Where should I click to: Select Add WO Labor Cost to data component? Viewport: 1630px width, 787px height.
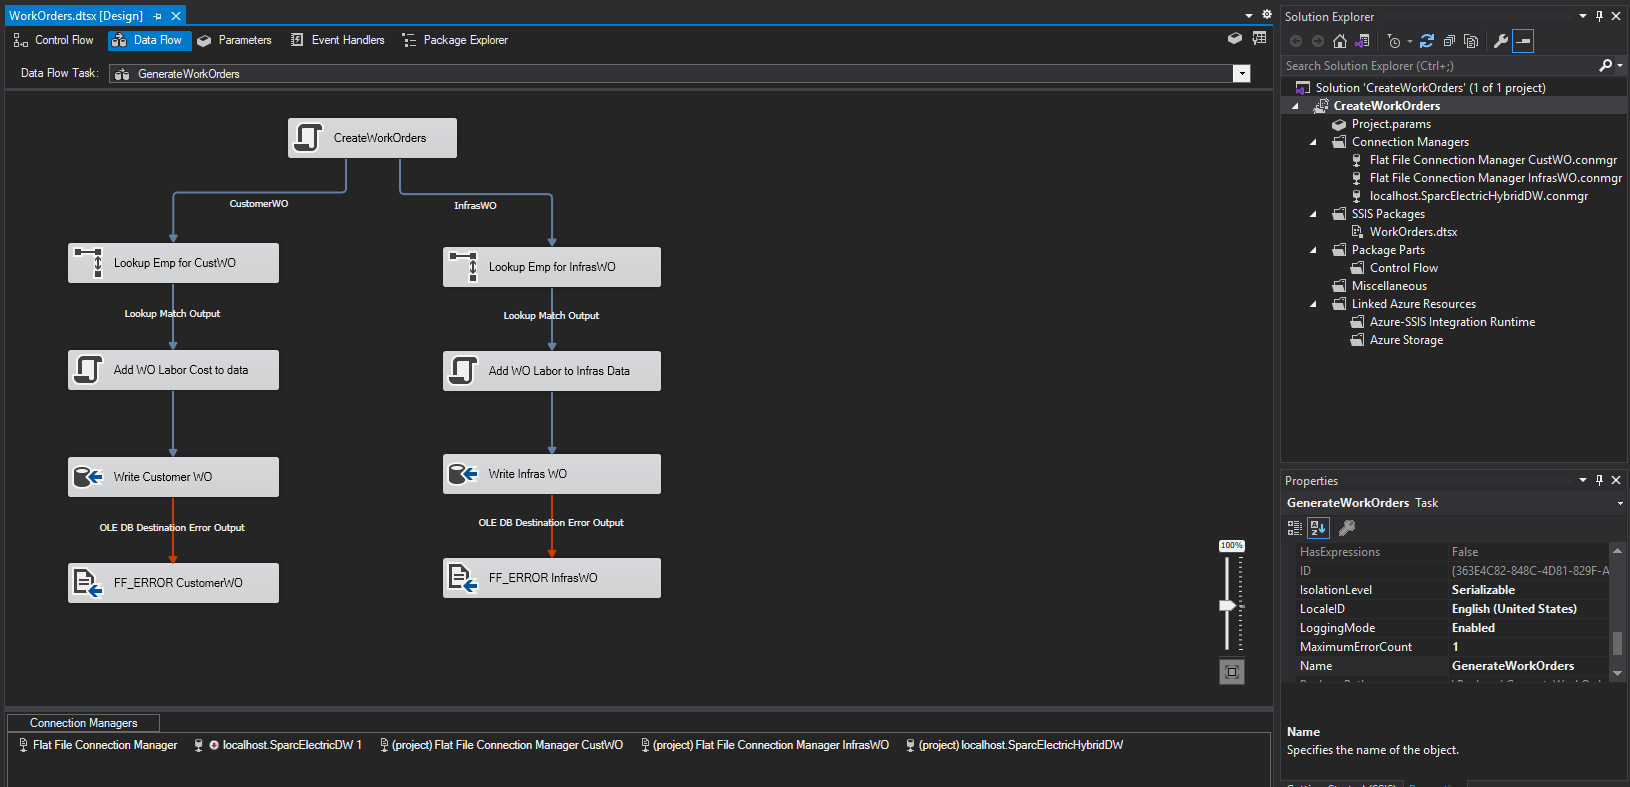coord(173,370)
